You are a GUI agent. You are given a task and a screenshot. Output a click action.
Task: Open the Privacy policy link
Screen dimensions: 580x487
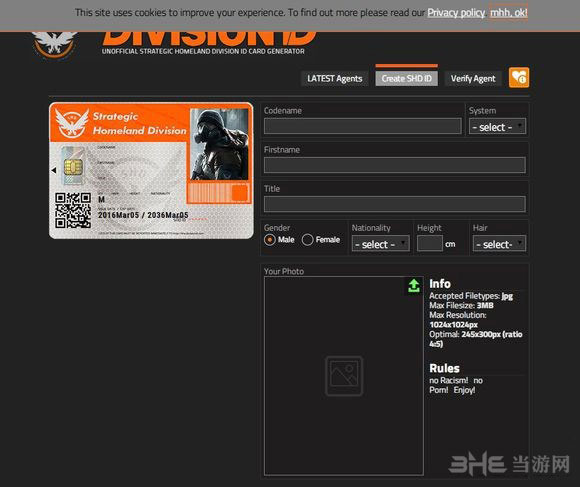(456, 13)
